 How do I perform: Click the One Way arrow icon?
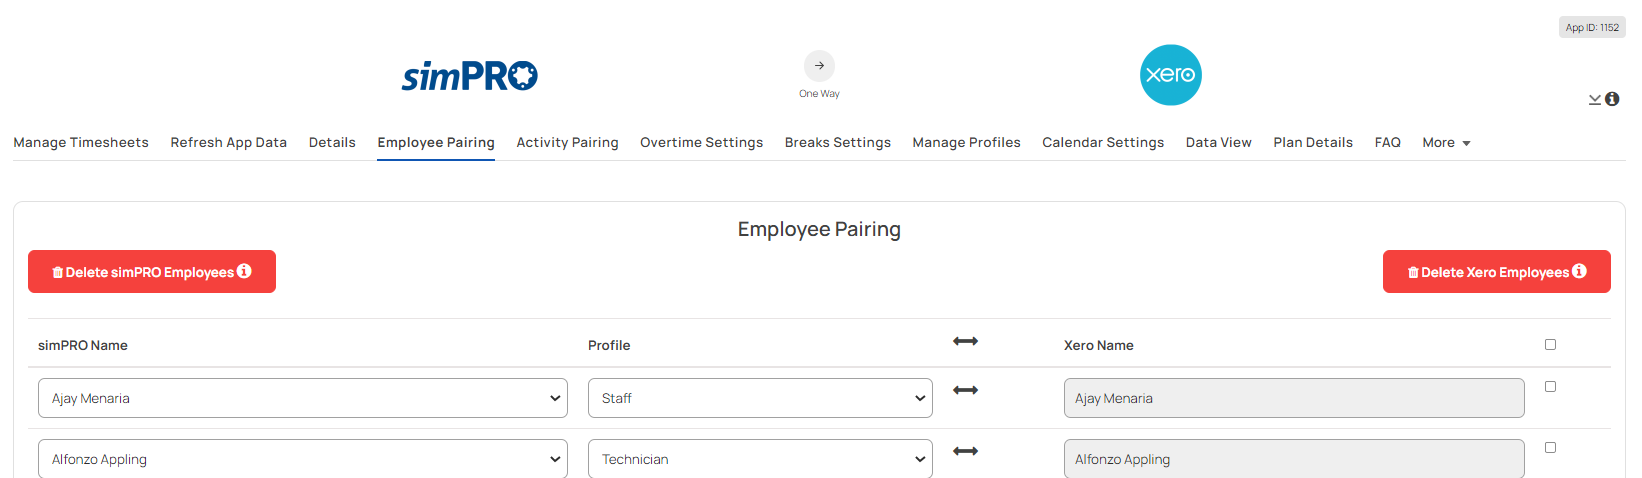click(819, 66)
